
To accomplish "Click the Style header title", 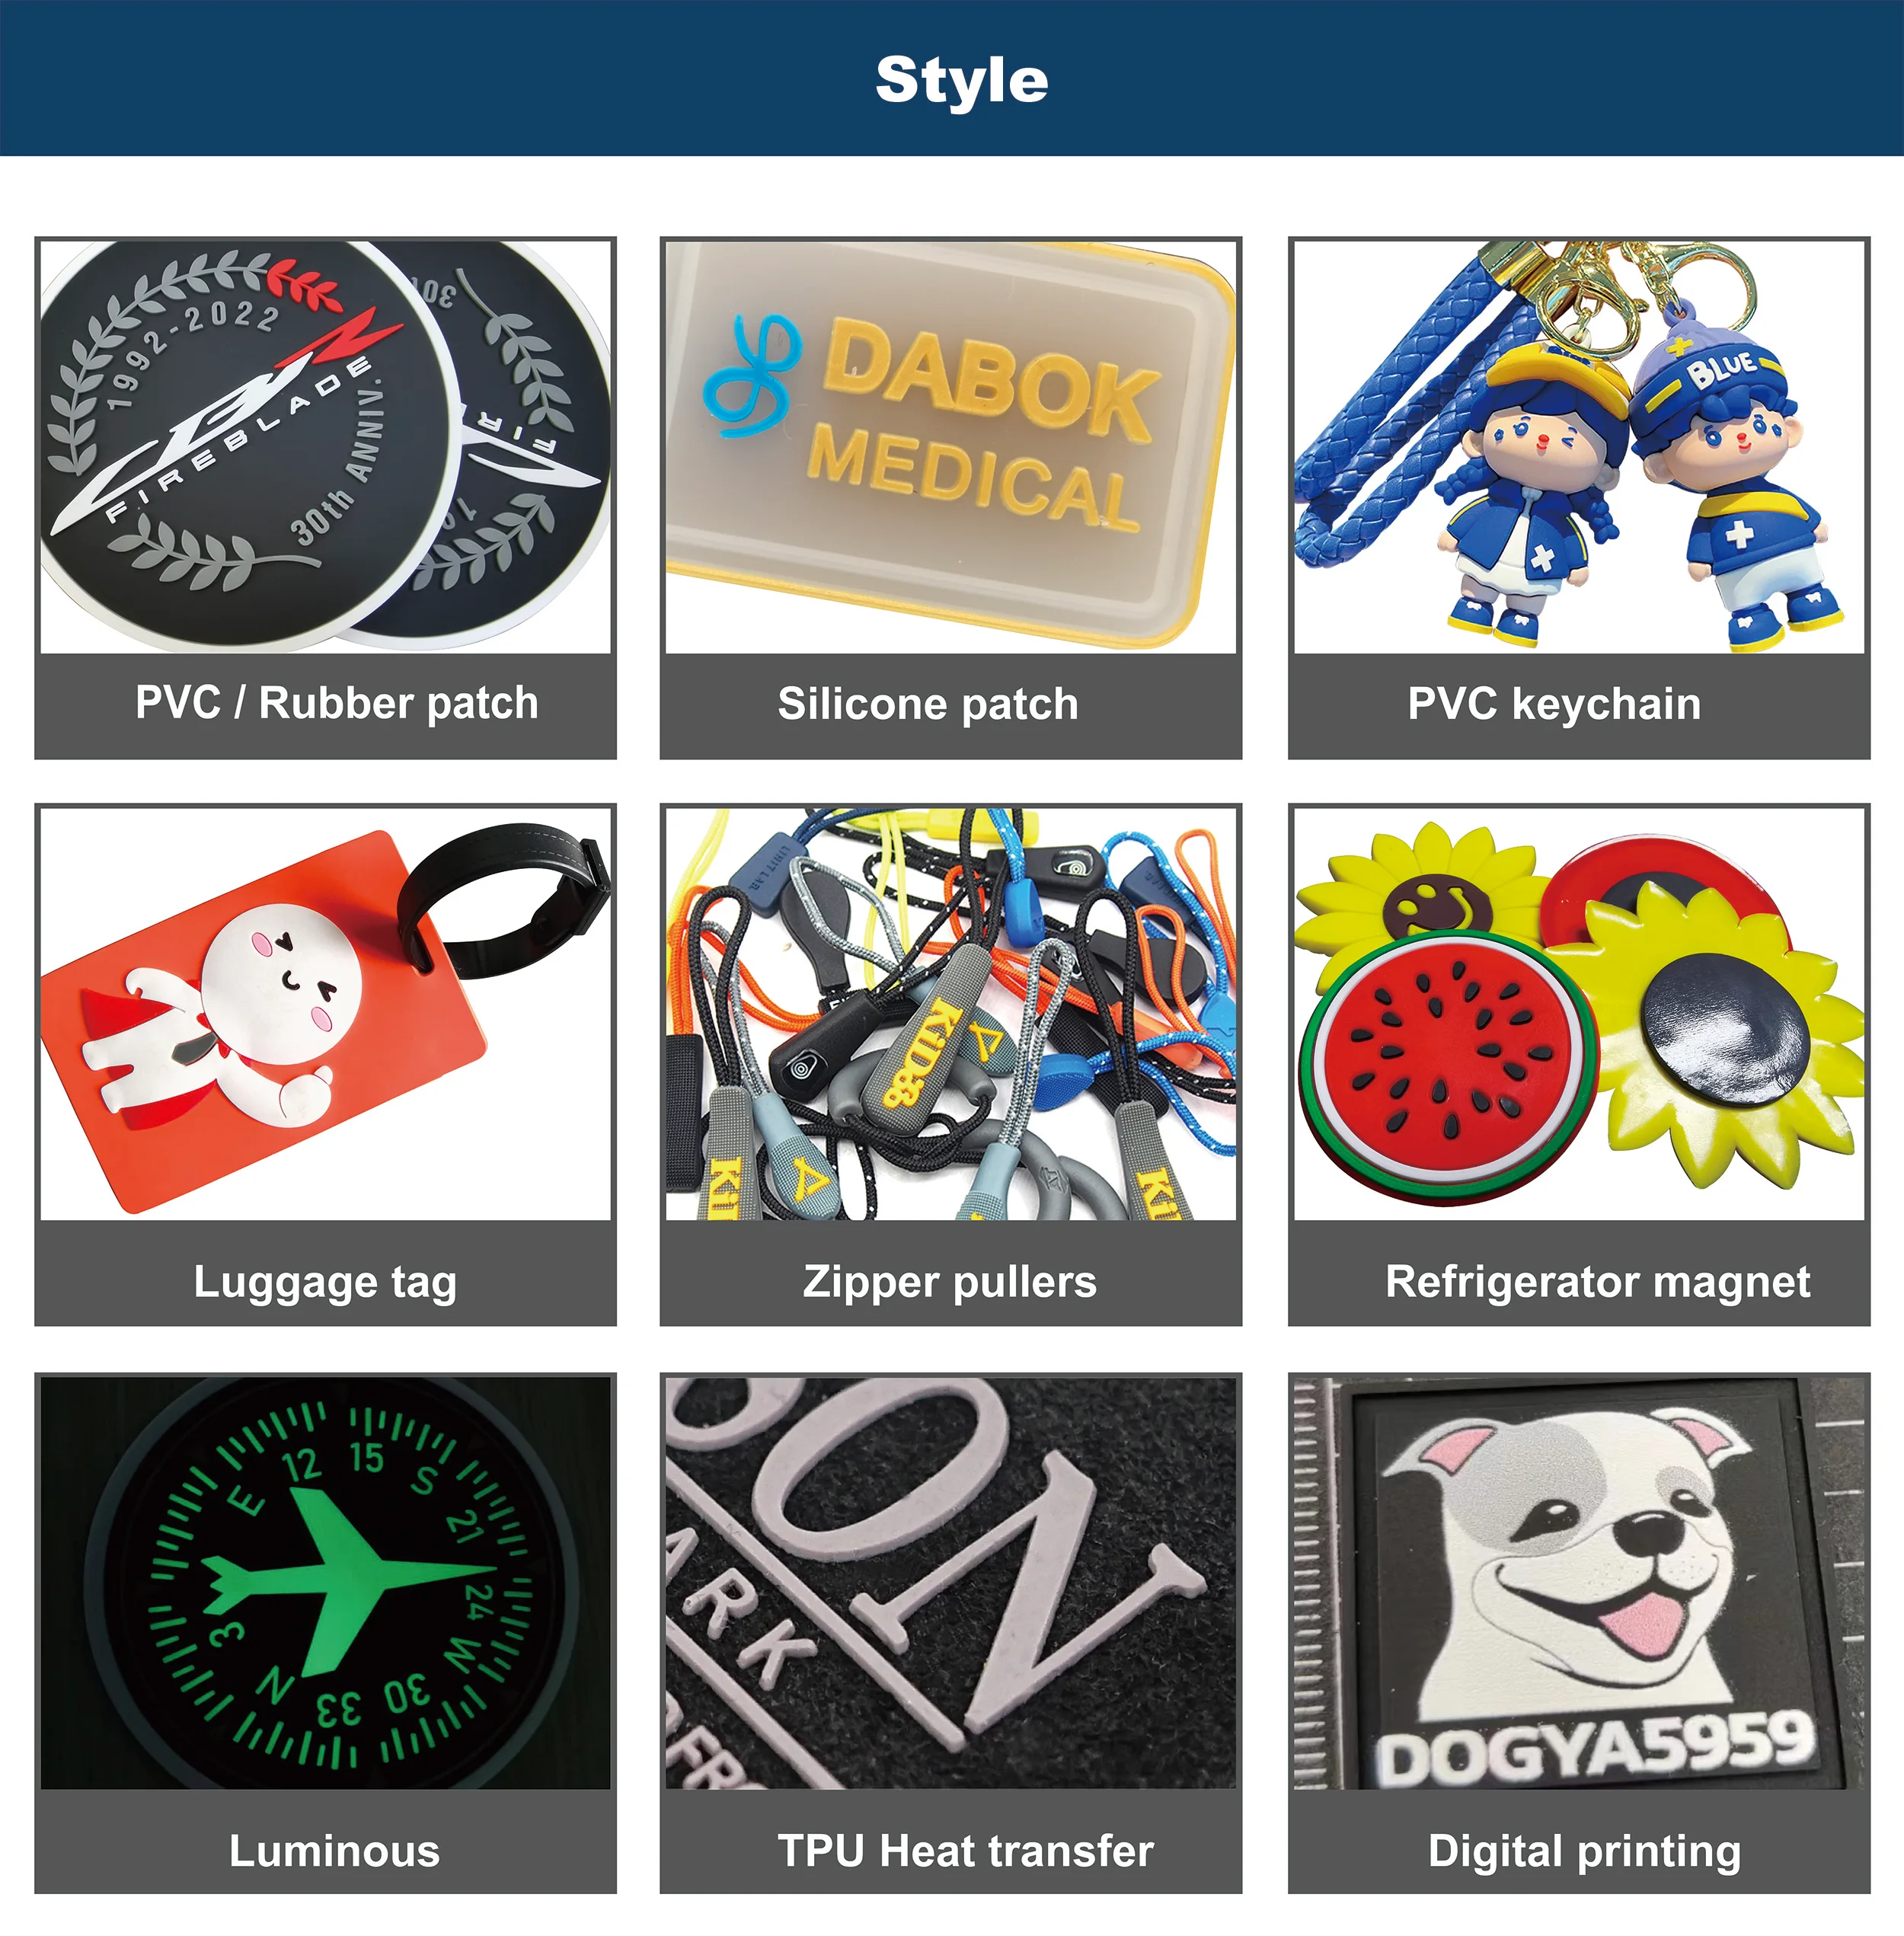I will point(962,80).
